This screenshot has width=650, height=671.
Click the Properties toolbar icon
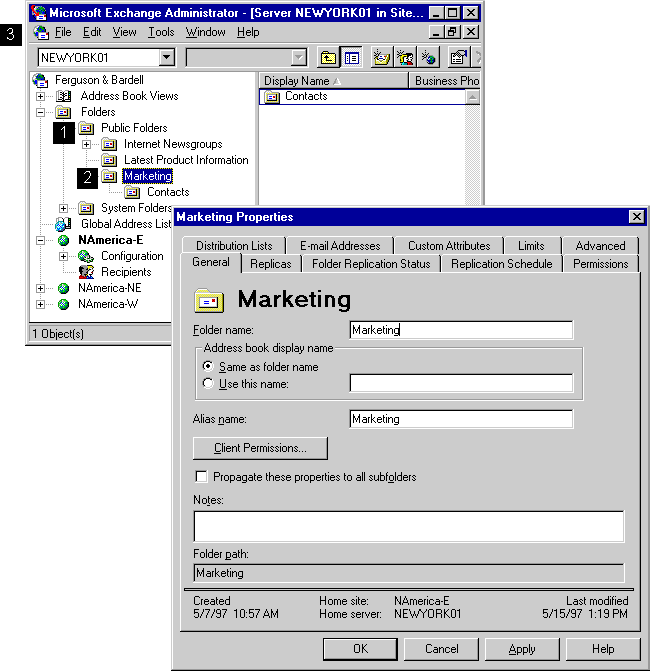click(x=458, y=57)
